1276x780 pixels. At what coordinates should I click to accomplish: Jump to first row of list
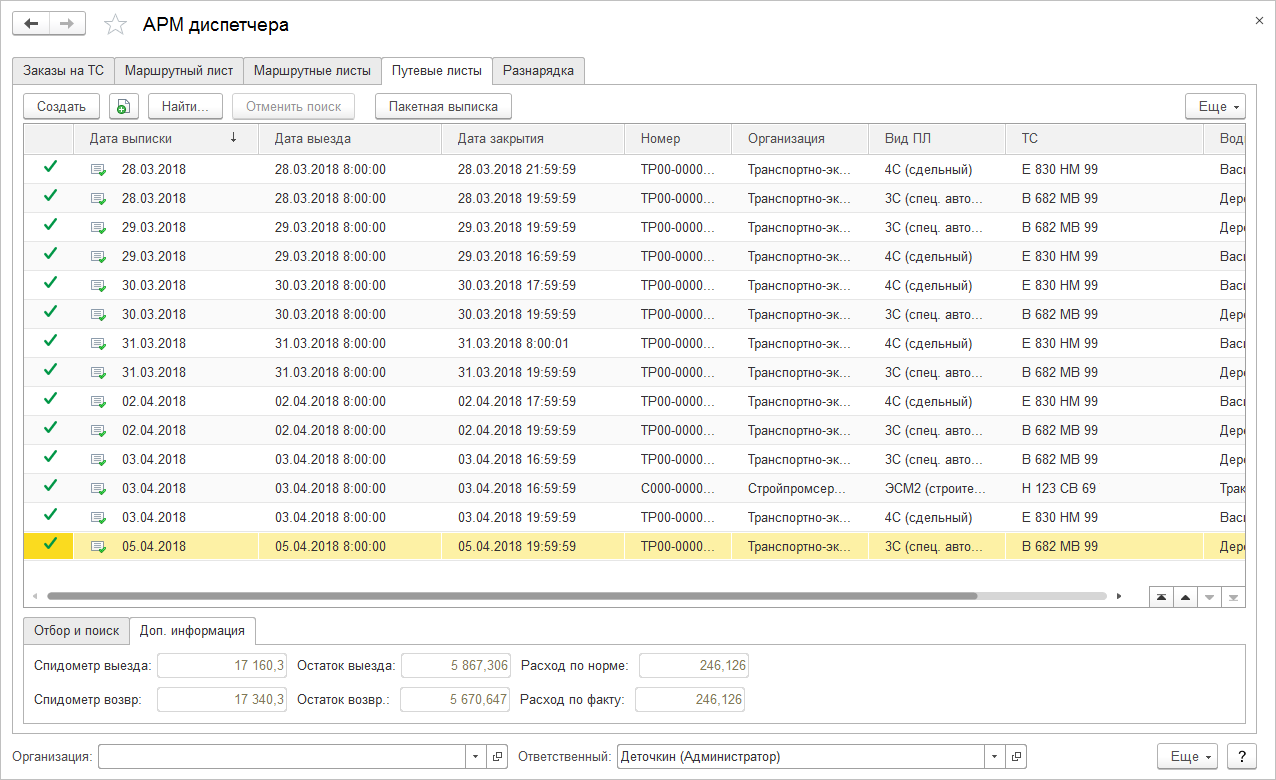[1160, 596]
